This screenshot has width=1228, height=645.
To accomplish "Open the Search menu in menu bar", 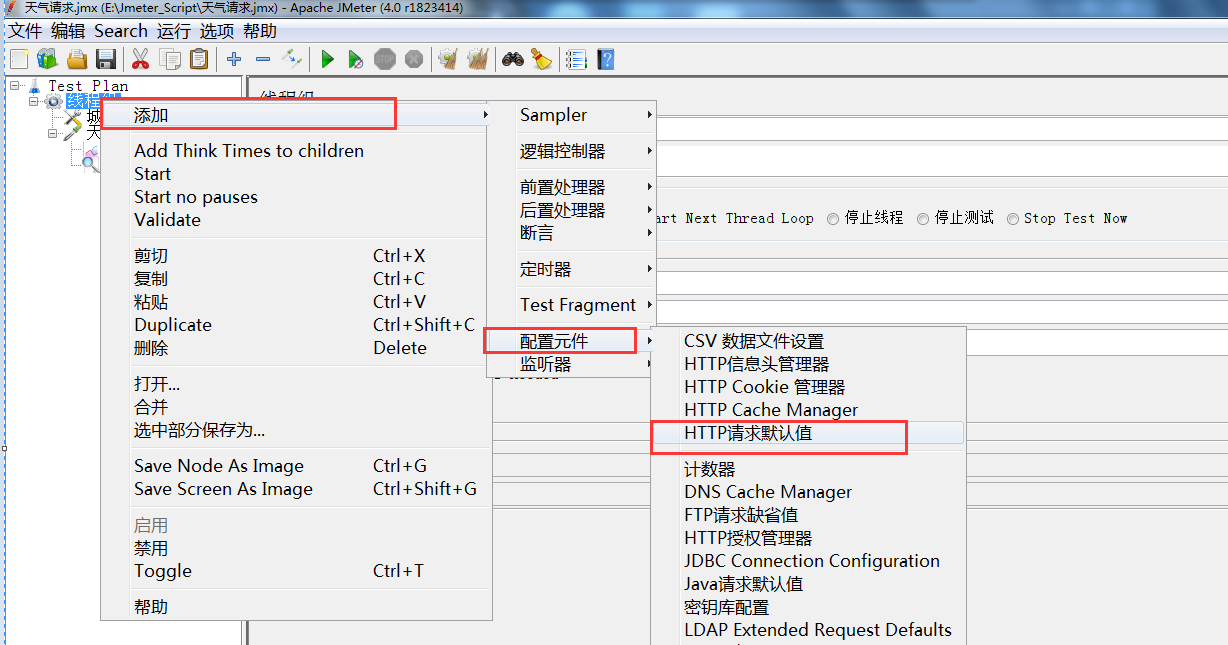I will [121, 31].
